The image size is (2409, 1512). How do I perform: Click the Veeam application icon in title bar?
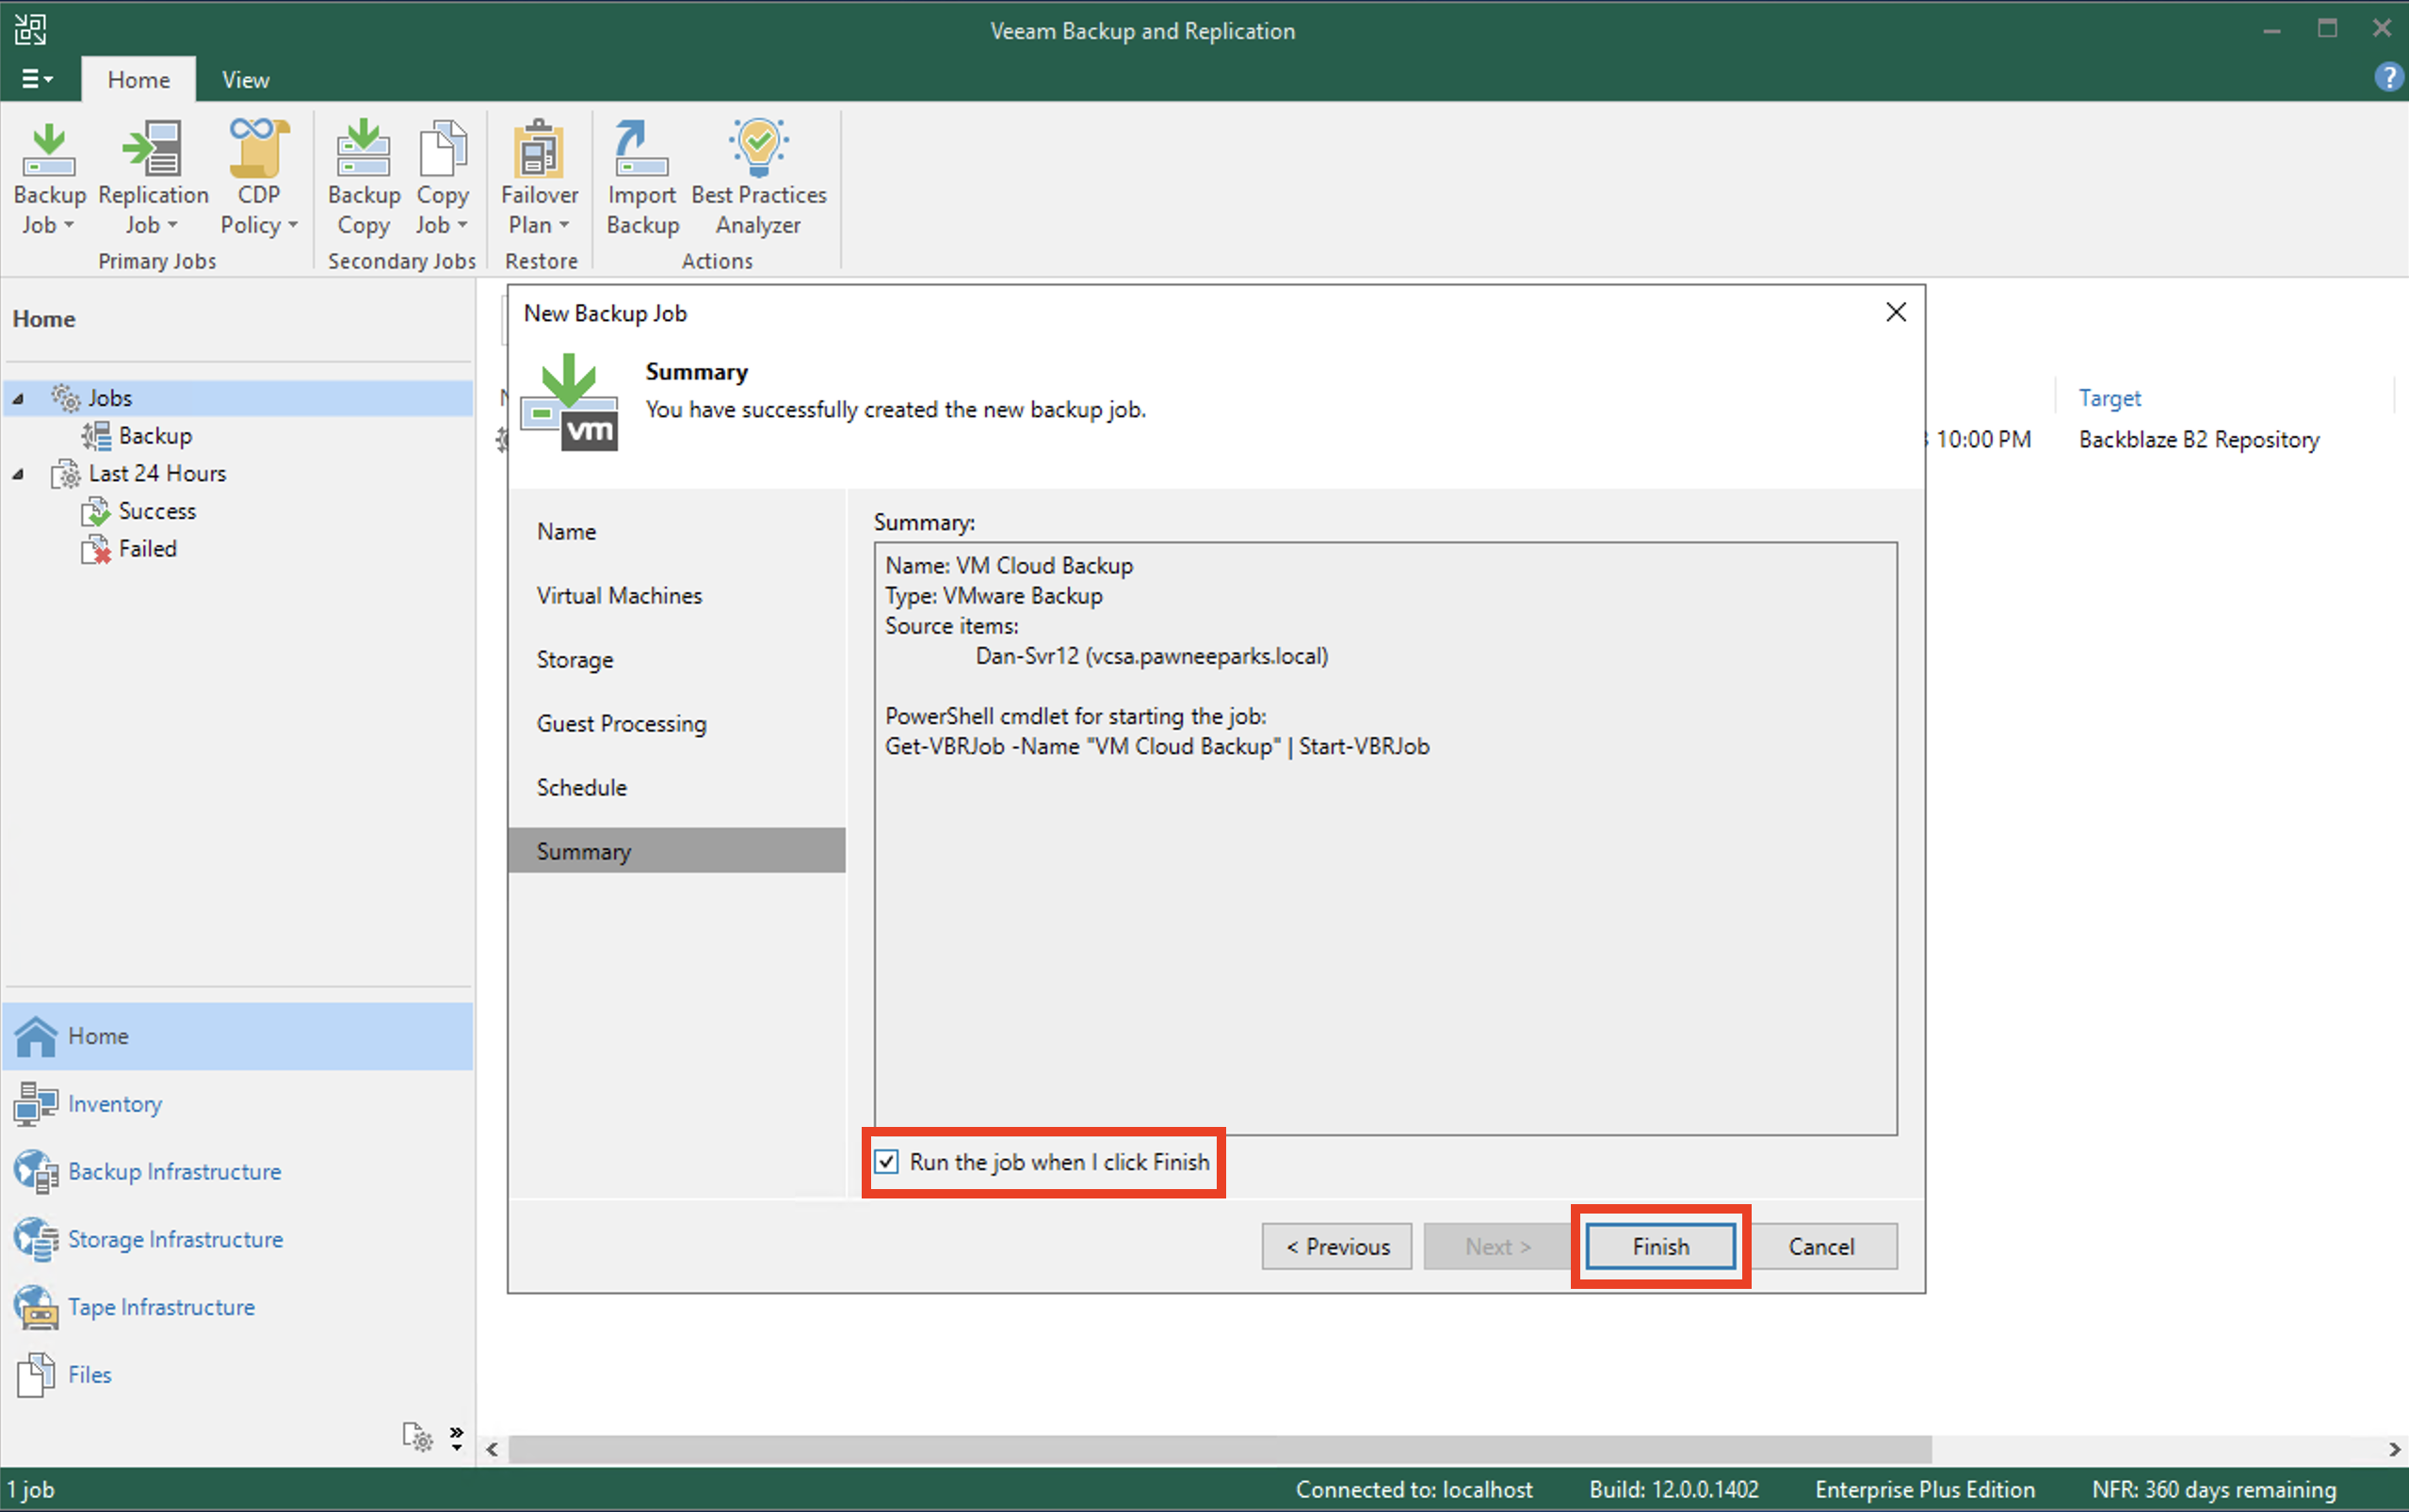tap(30, 29)
